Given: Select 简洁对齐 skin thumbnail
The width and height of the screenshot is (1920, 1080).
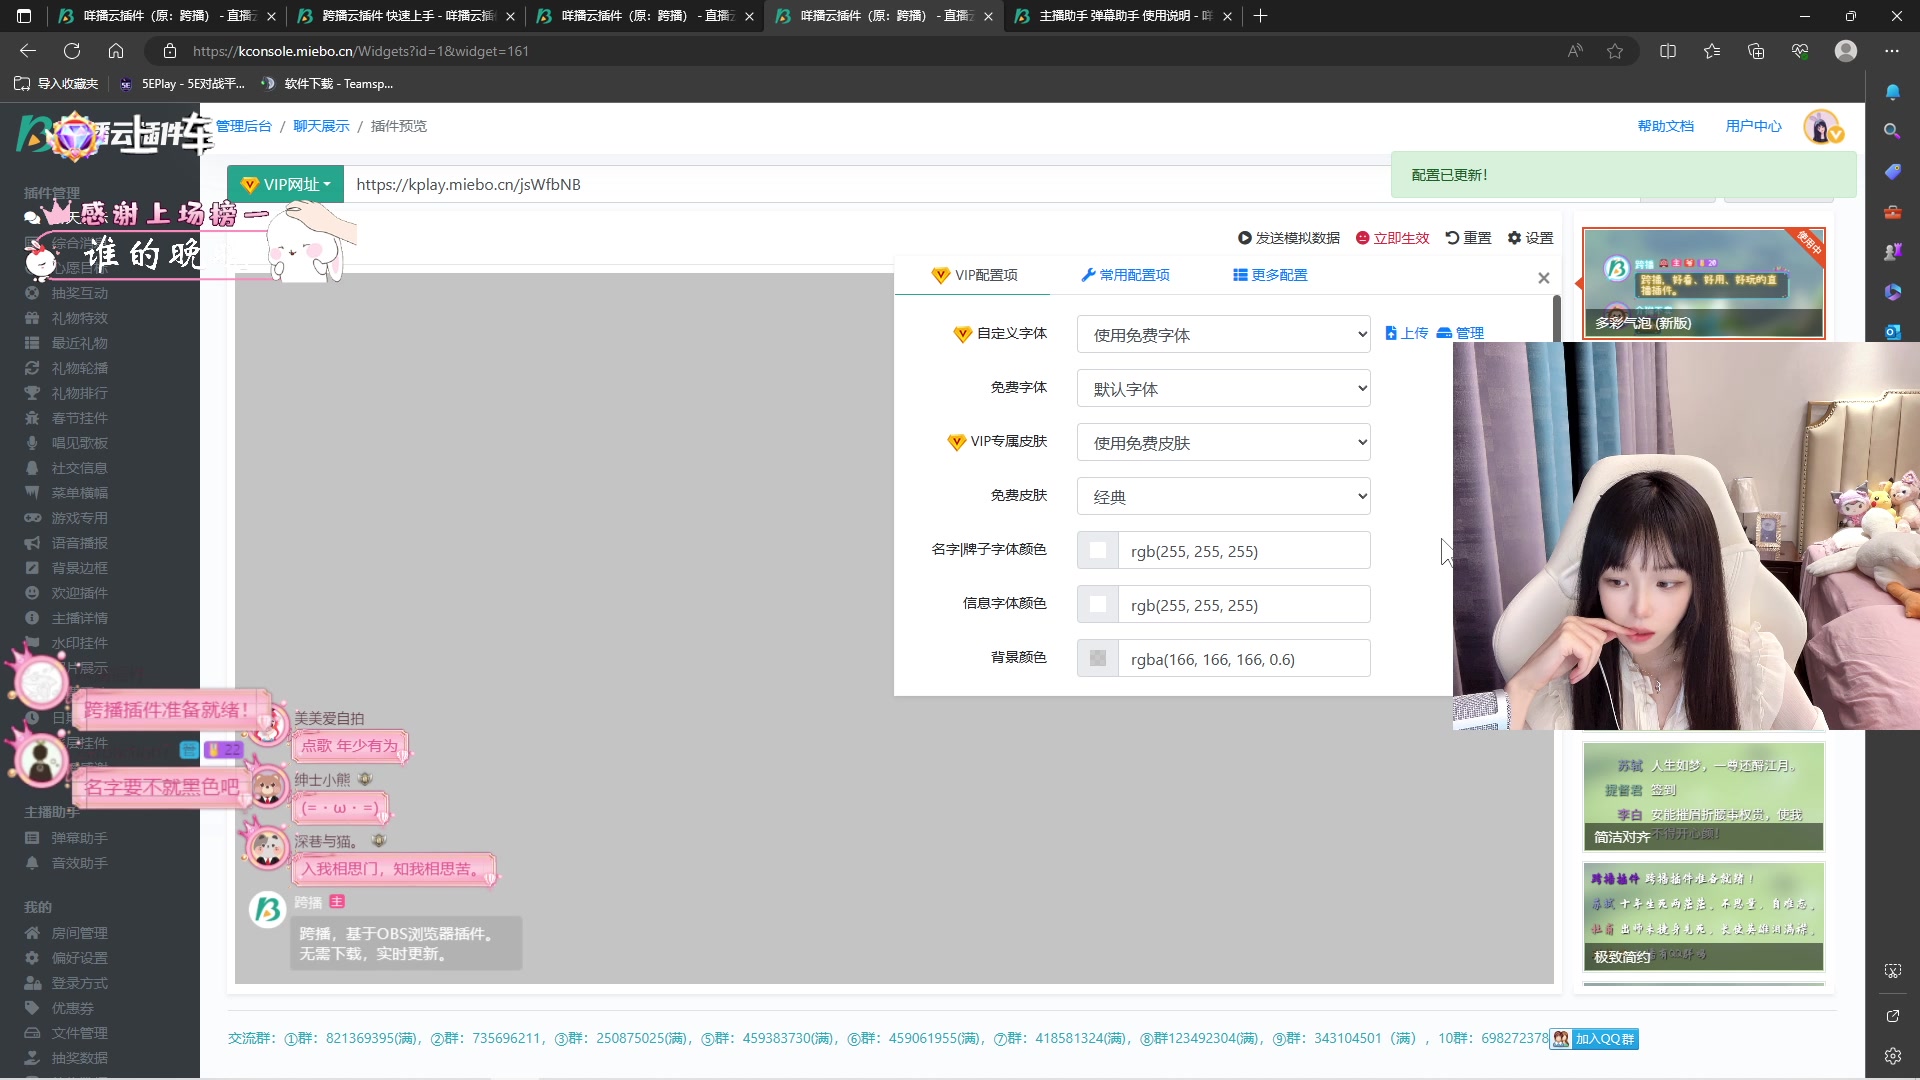Looking at the screenshot, I should (x=1704, y=797).
